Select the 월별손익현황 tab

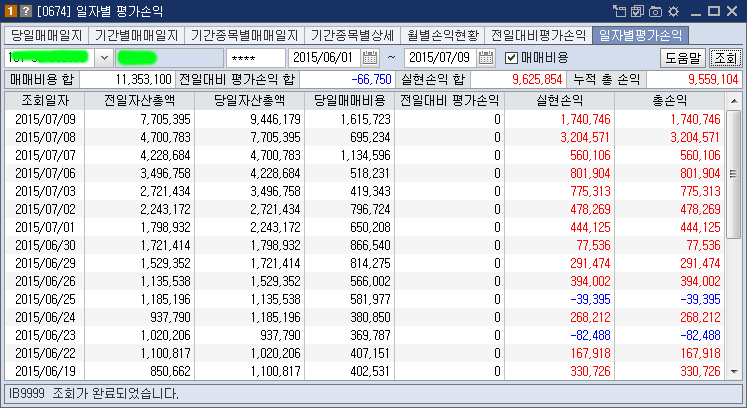(443, 35)
